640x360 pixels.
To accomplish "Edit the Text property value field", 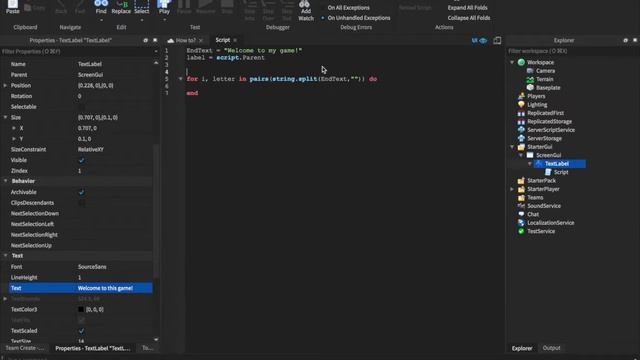I will (x=114, y=288).
